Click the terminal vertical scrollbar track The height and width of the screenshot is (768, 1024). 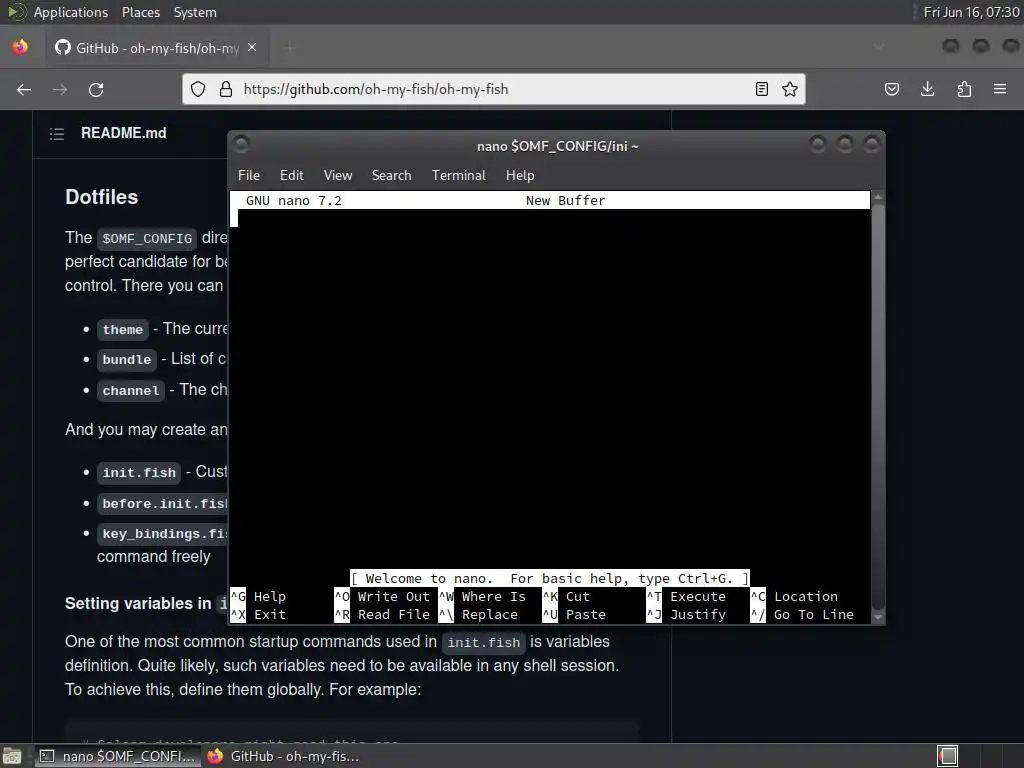click(x=878, y=408)
